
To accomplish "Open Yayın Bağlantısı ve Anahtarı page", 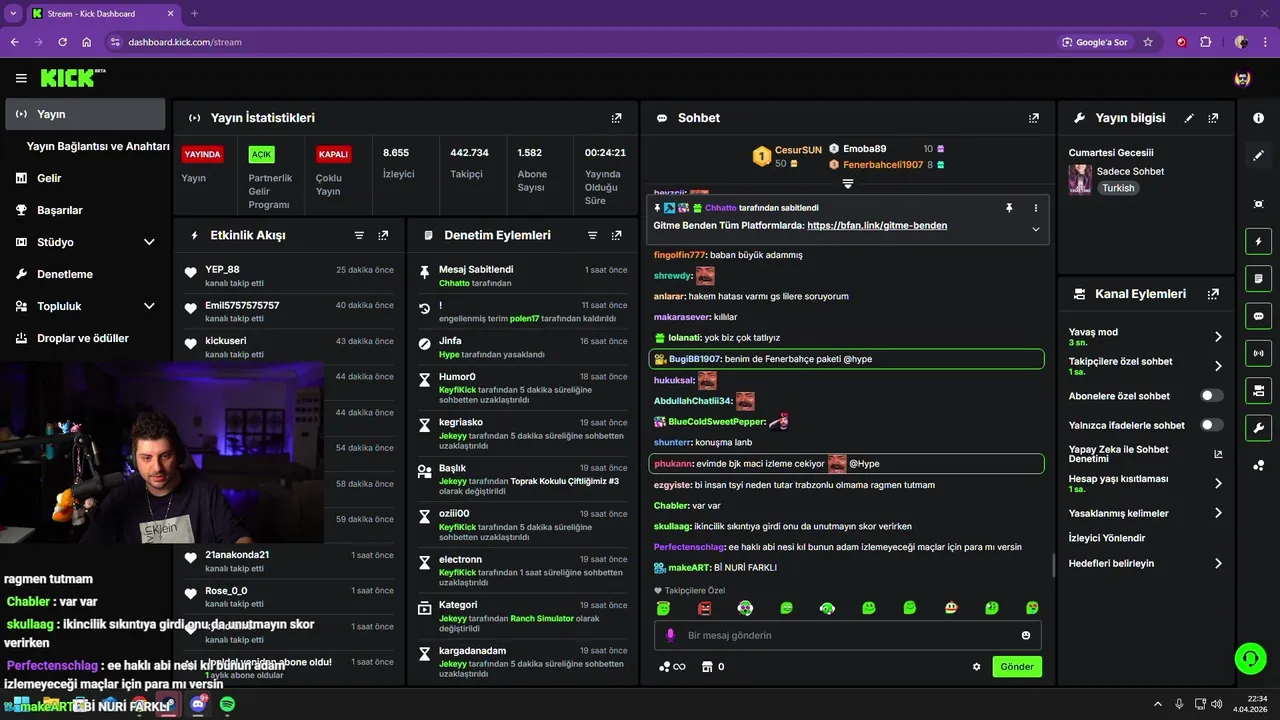I will tap(98, 146).
